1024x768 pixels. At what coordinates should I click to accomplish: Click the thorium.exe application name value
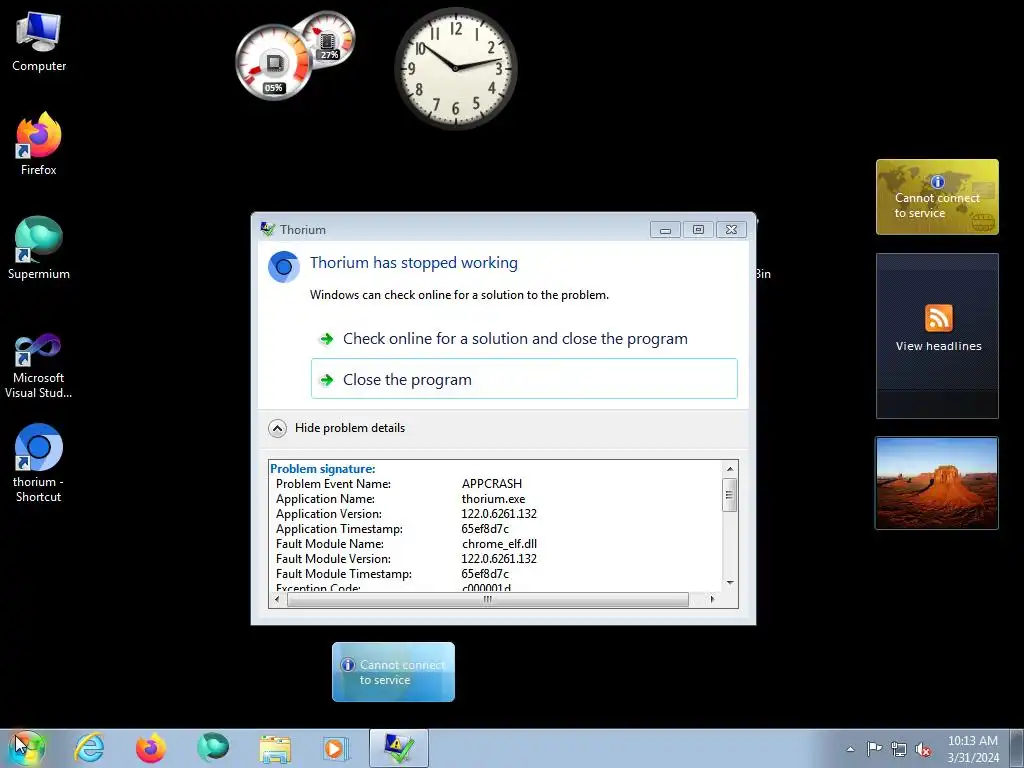pyautogui.click(x=493, y=499)
